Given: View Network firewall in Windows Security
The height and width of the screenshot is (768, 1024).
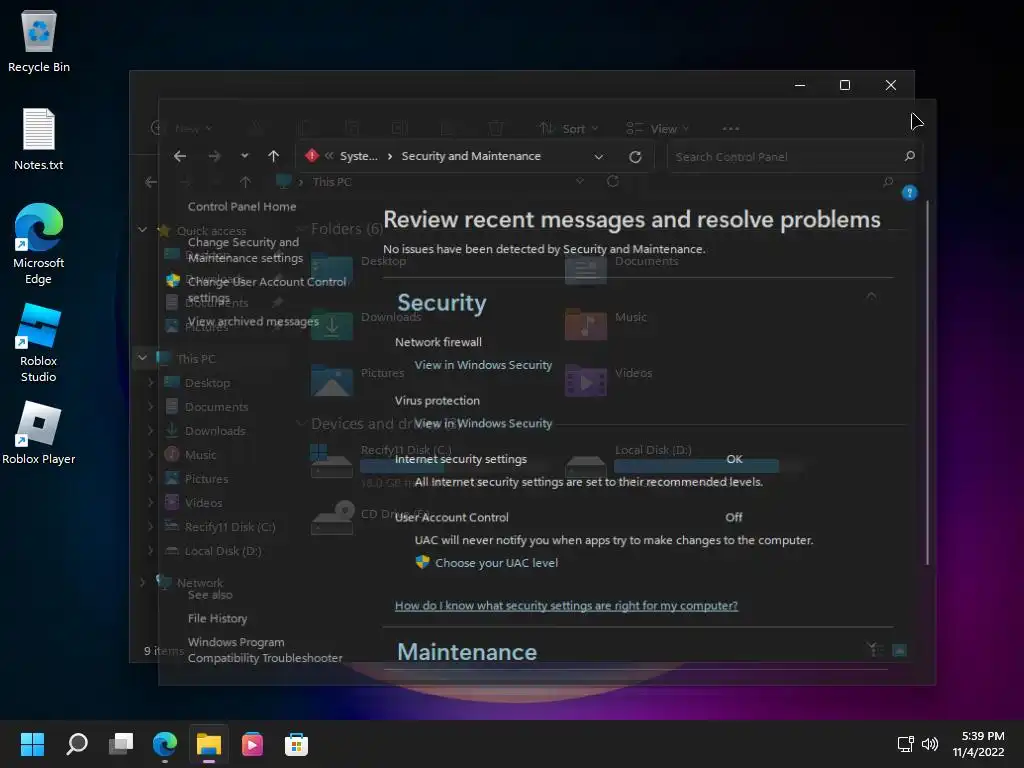Looking at the screenshot, I should (483, 365).
